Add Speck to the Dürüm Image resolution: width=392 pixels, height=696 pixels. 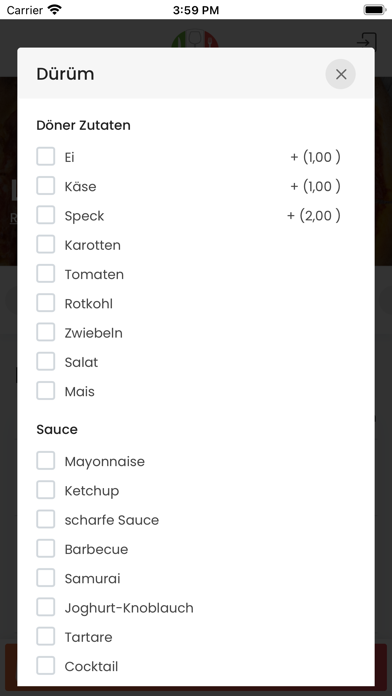coord(45,215)
